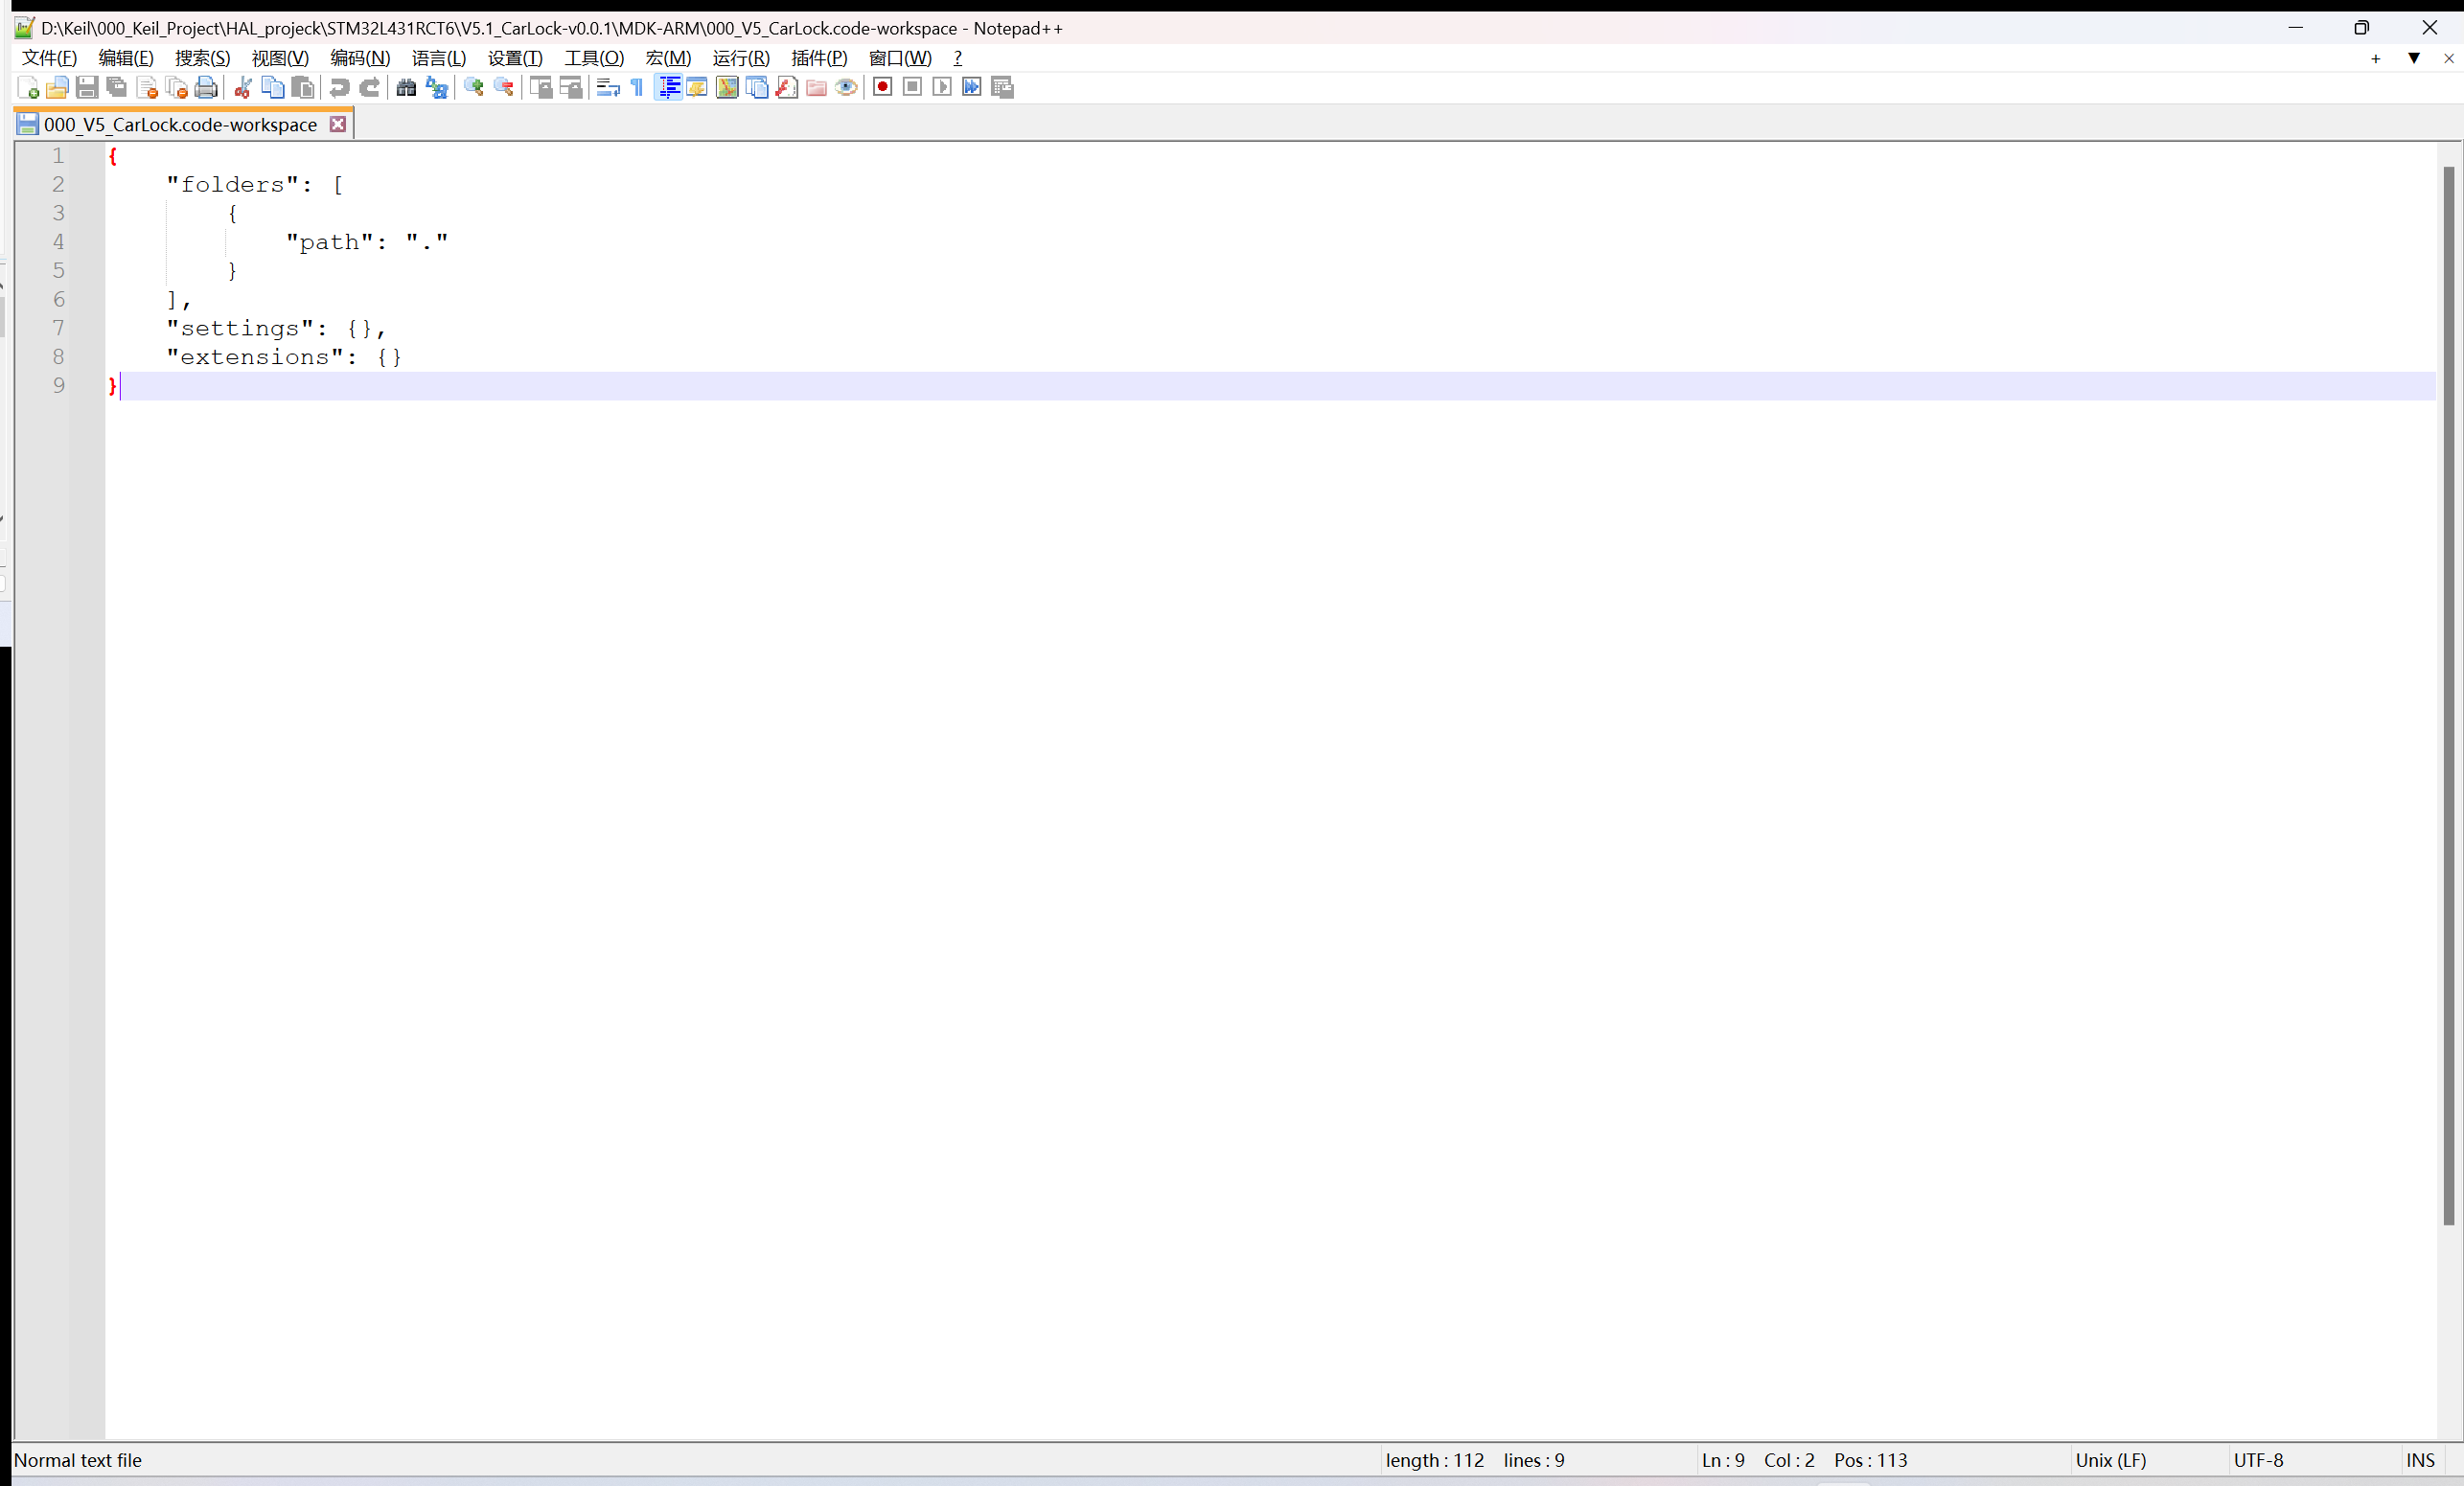This screenshot has width=2464, height=1486.
Task: Cut selection with the scissors icon
Action: [242, 88]
